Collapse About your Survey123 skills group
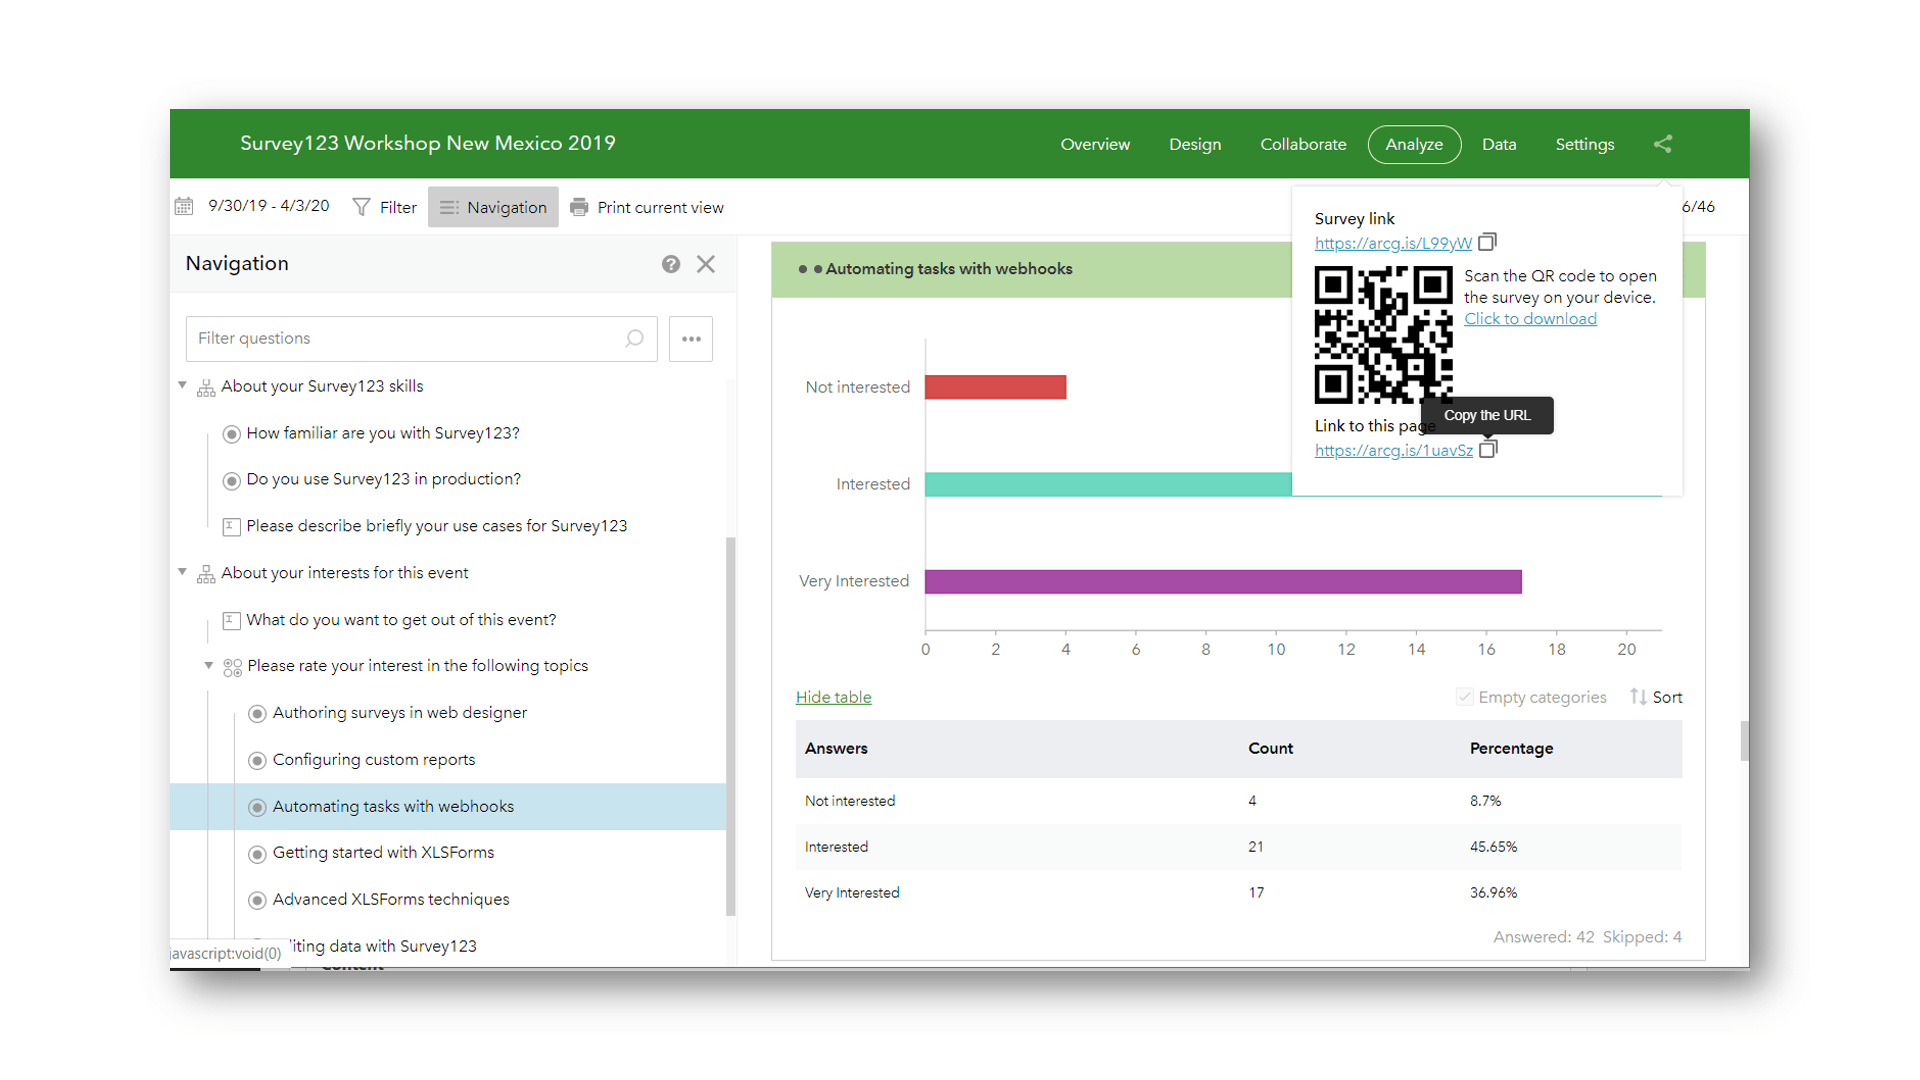 click(x=182, y=385)
